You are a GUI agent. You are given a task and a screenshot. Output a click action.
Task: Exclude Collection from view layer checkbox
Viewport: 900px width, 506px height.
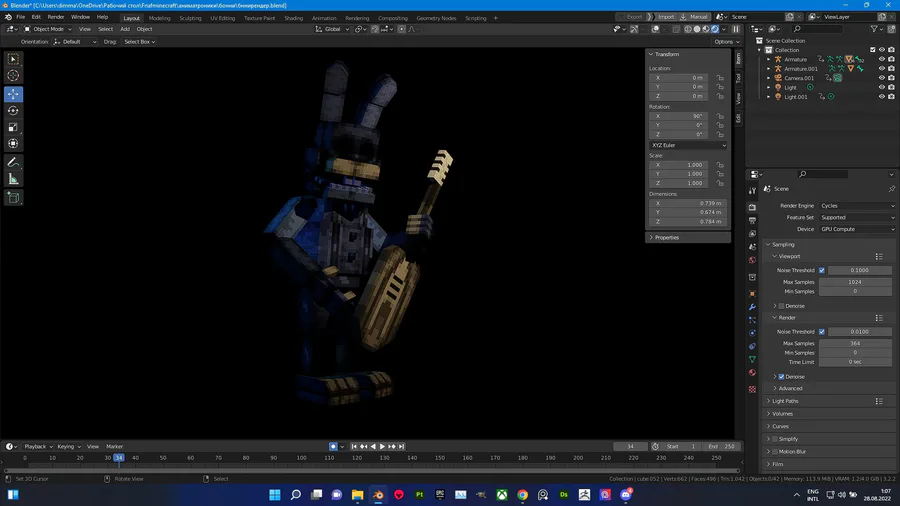pyautogui.click(x=872, y=50)
